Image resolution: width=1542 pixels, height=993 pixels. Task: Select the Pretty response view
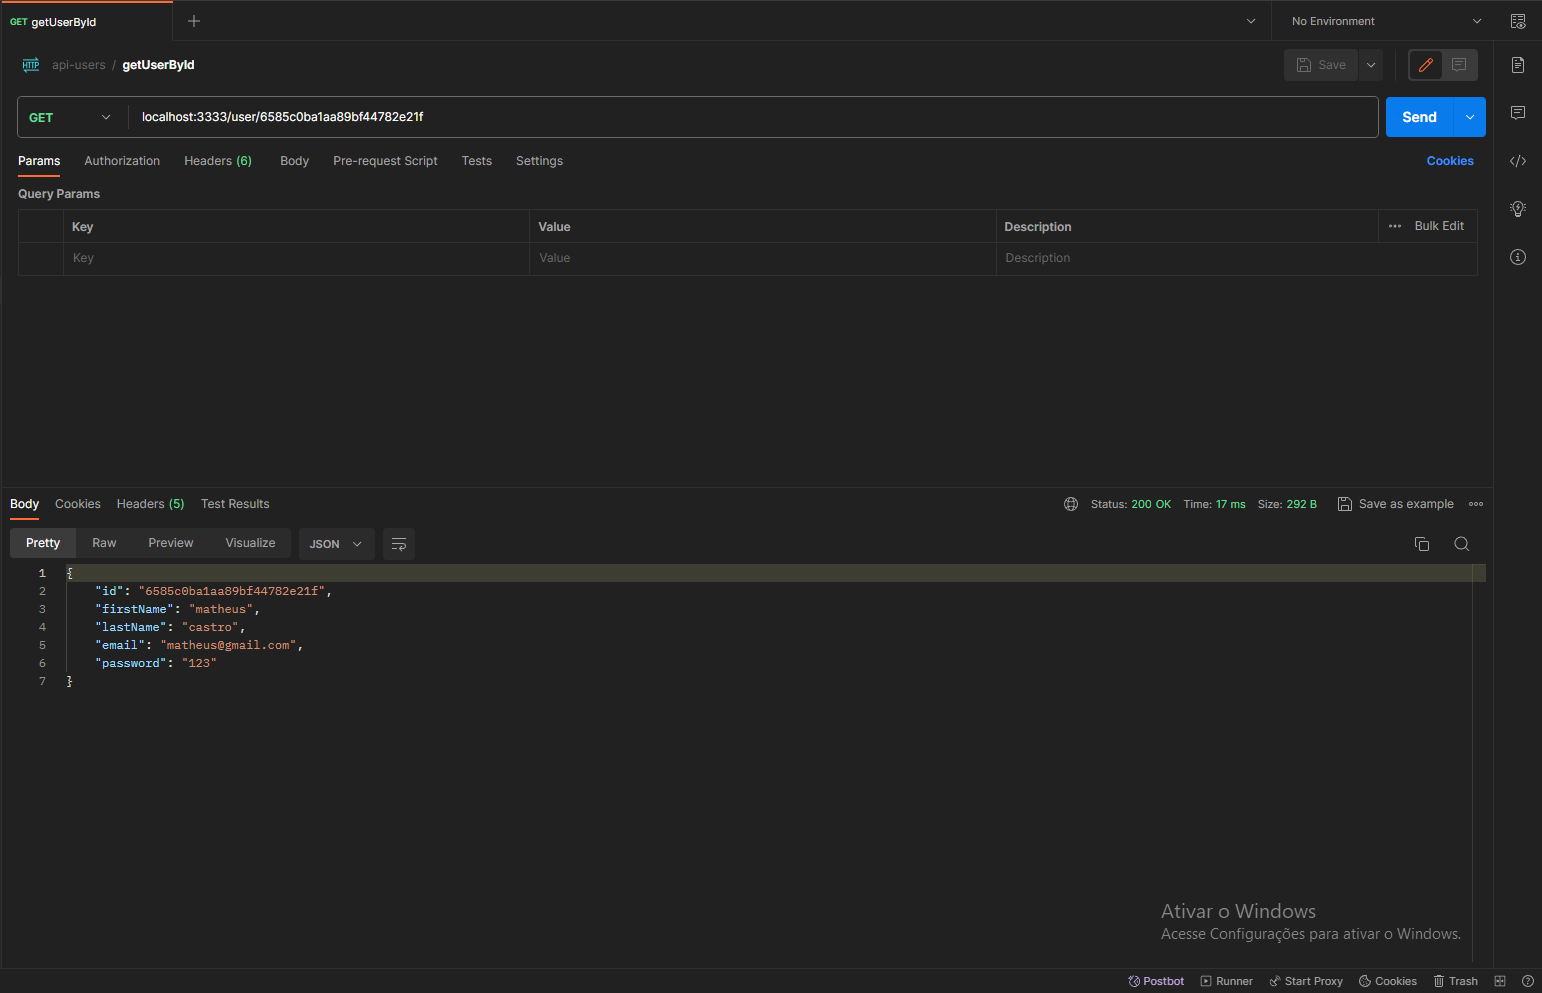click(43, 543)
